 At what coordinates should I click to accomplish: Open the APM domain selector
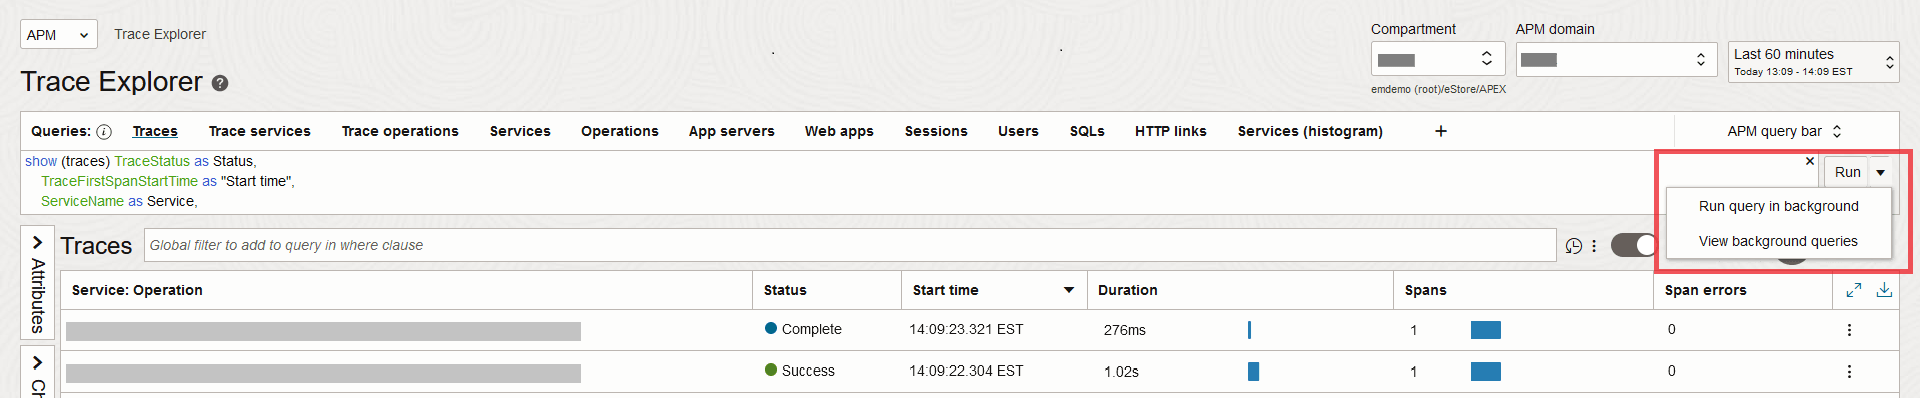pyautogui.click(x=1615, y=59)
